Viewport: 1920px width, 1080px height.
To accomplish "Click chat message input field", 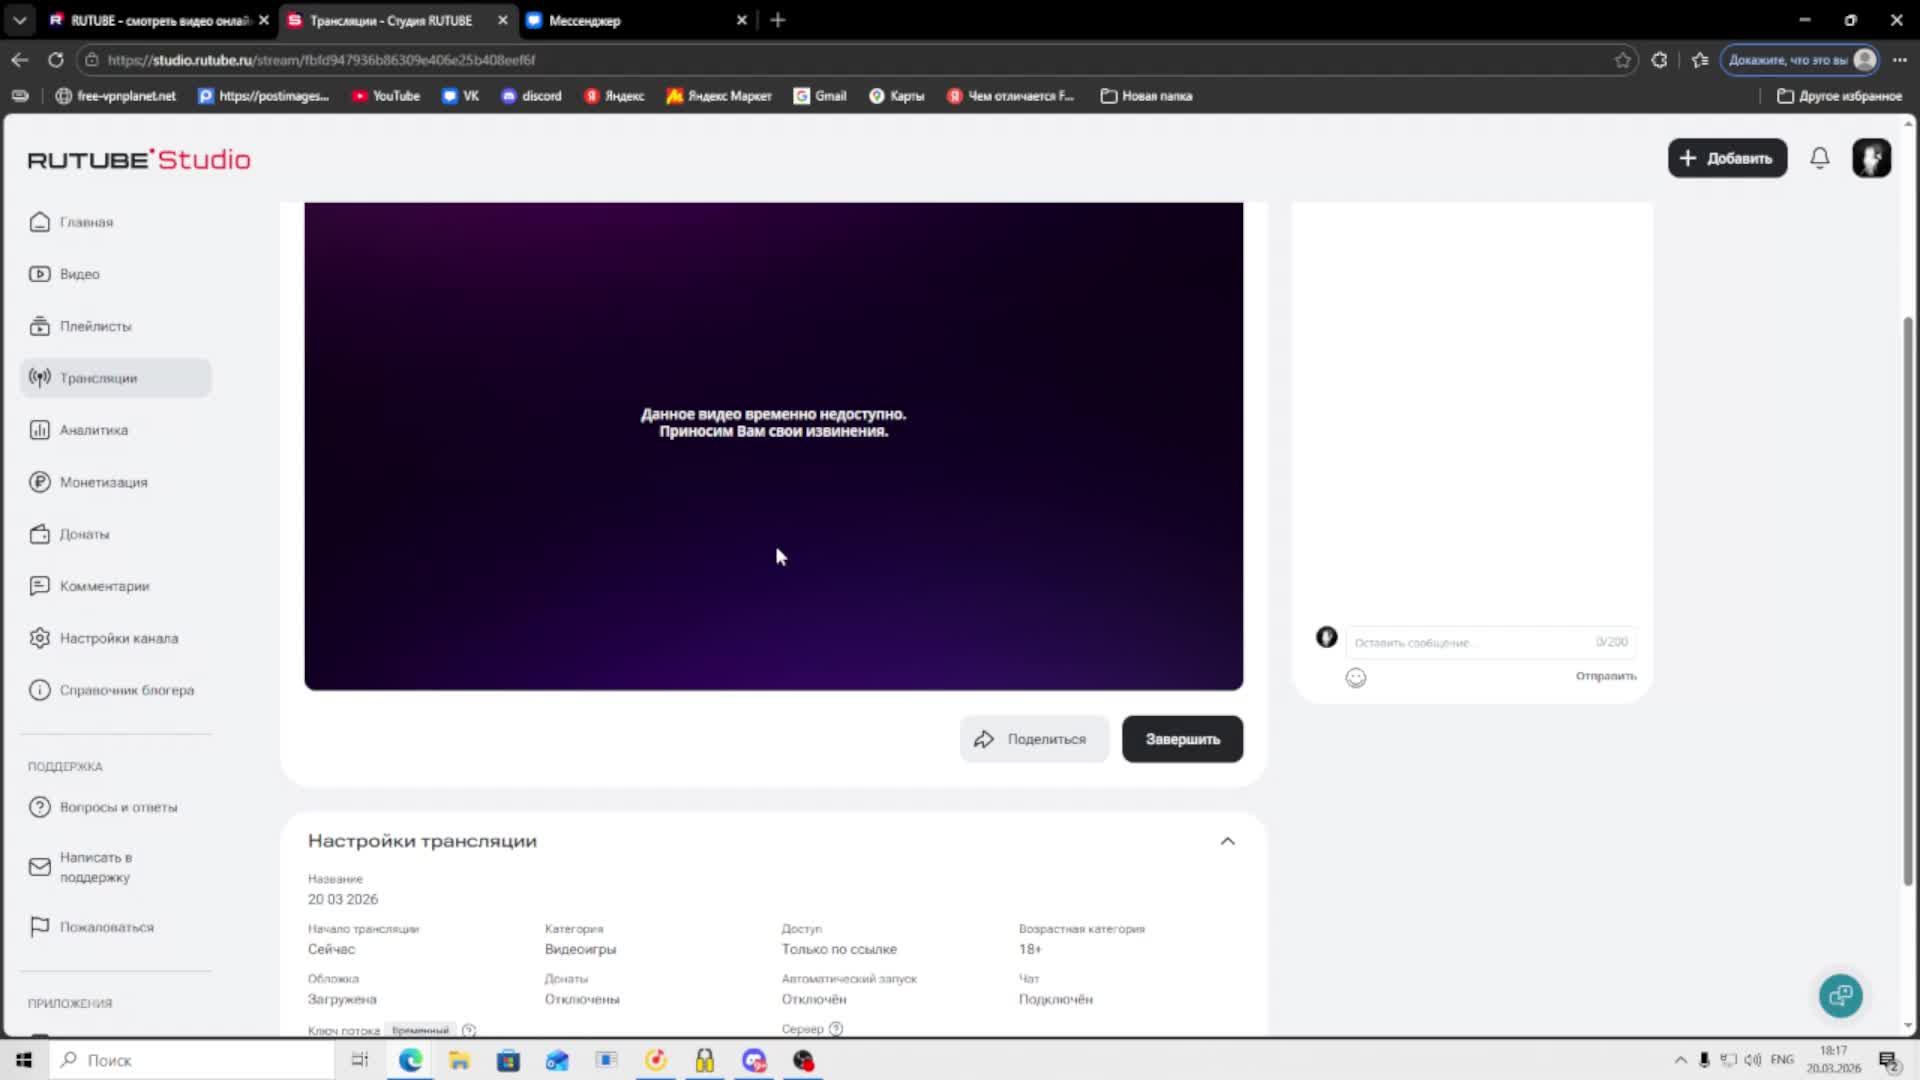I will pos(1470,642).
